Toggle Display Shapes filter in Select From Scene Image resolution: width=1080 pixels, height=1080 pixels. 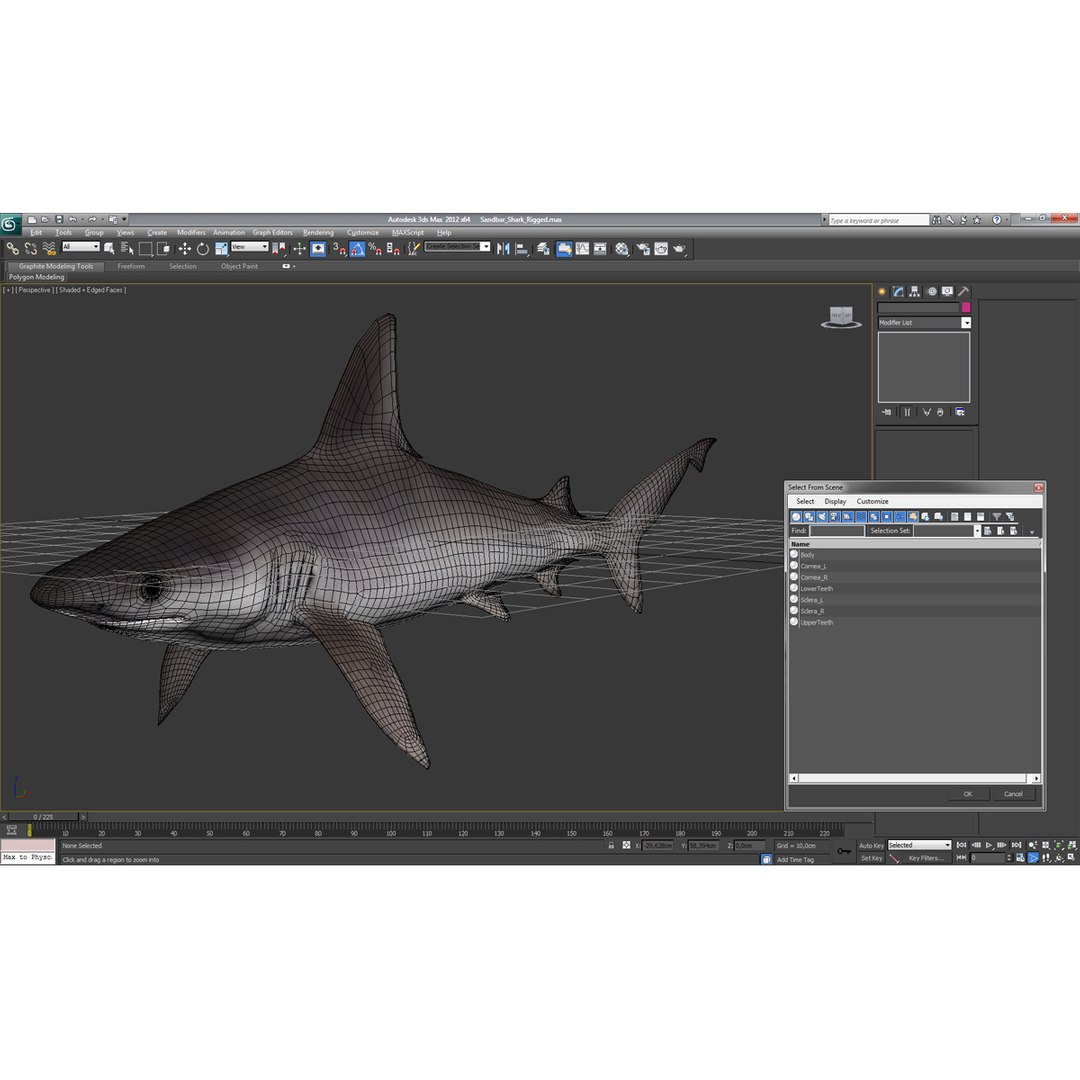click(809, 517)
